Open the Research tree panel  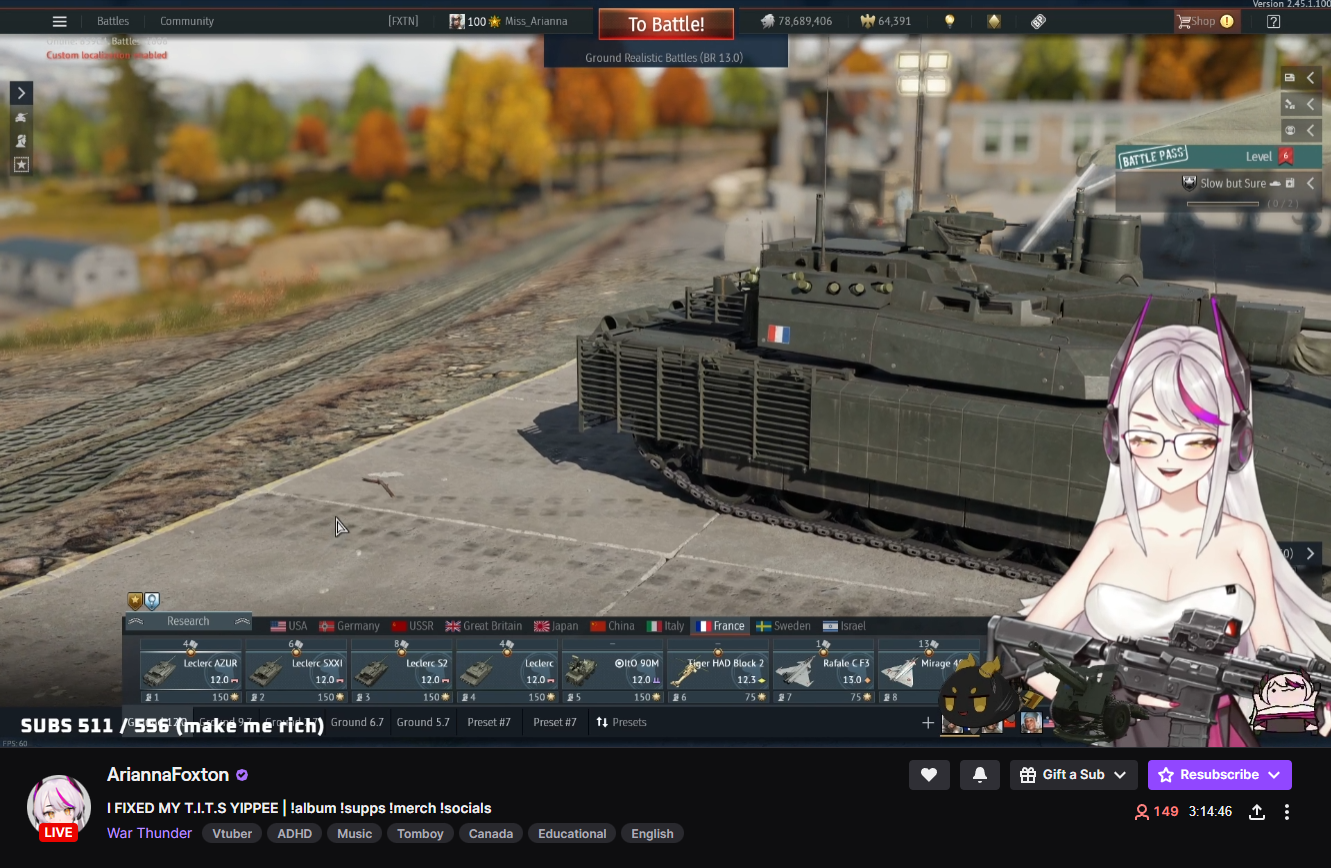(188, 621)
